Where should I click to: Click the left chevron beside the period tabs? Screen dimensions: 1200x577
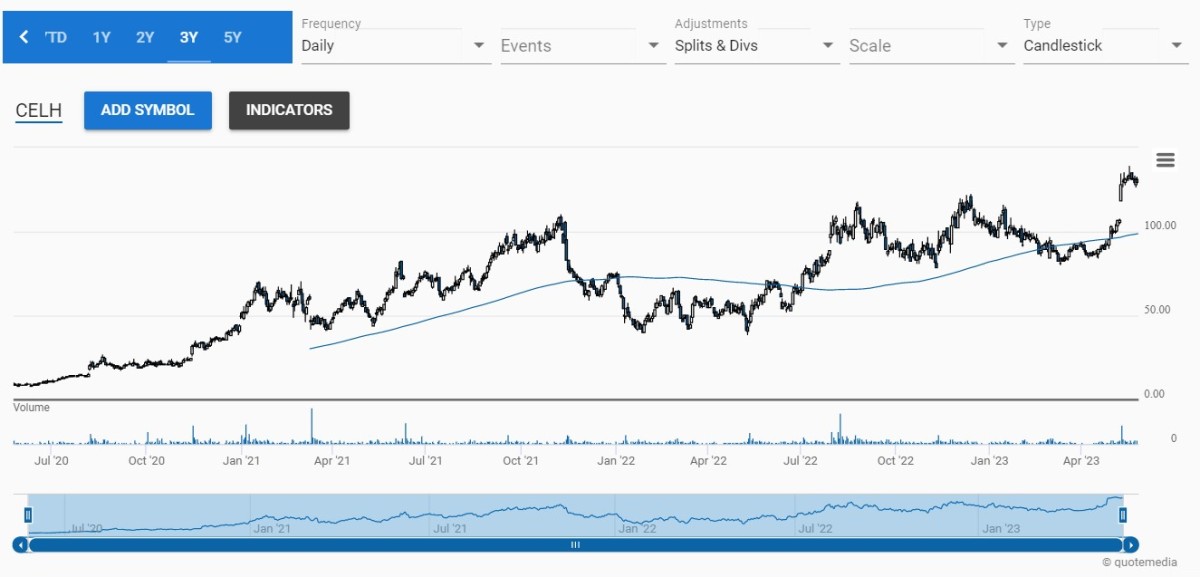coord(24,38)
